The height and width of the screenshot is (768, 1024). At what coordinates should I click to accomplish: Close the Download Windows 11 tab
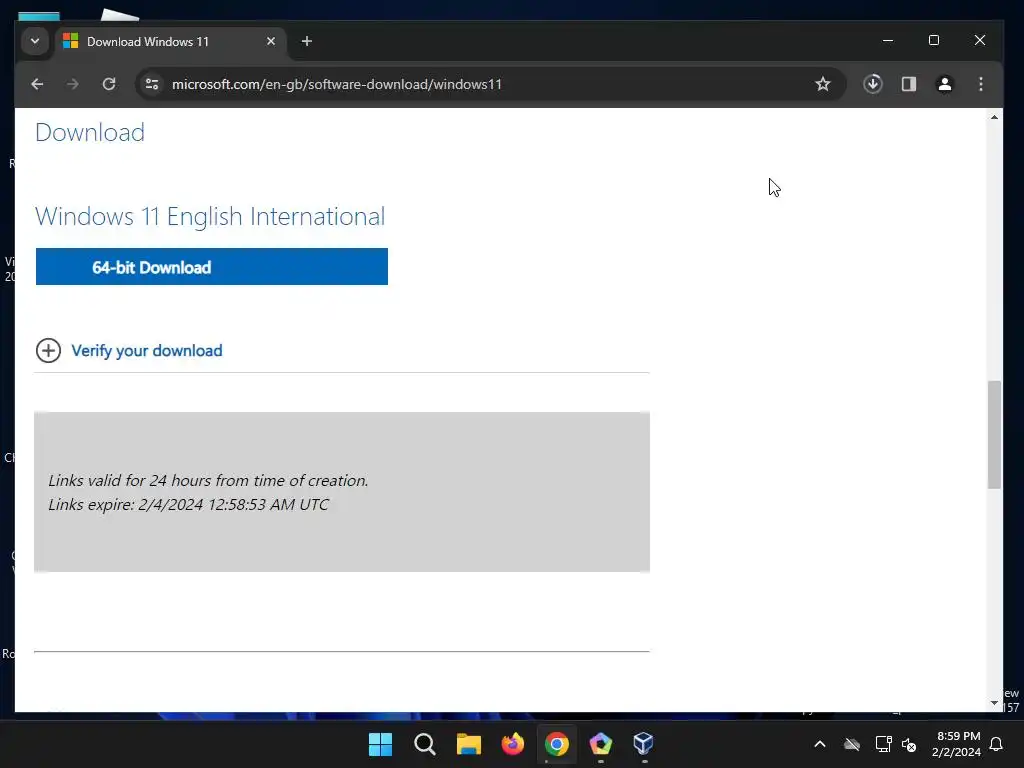(x=271, y=42)
